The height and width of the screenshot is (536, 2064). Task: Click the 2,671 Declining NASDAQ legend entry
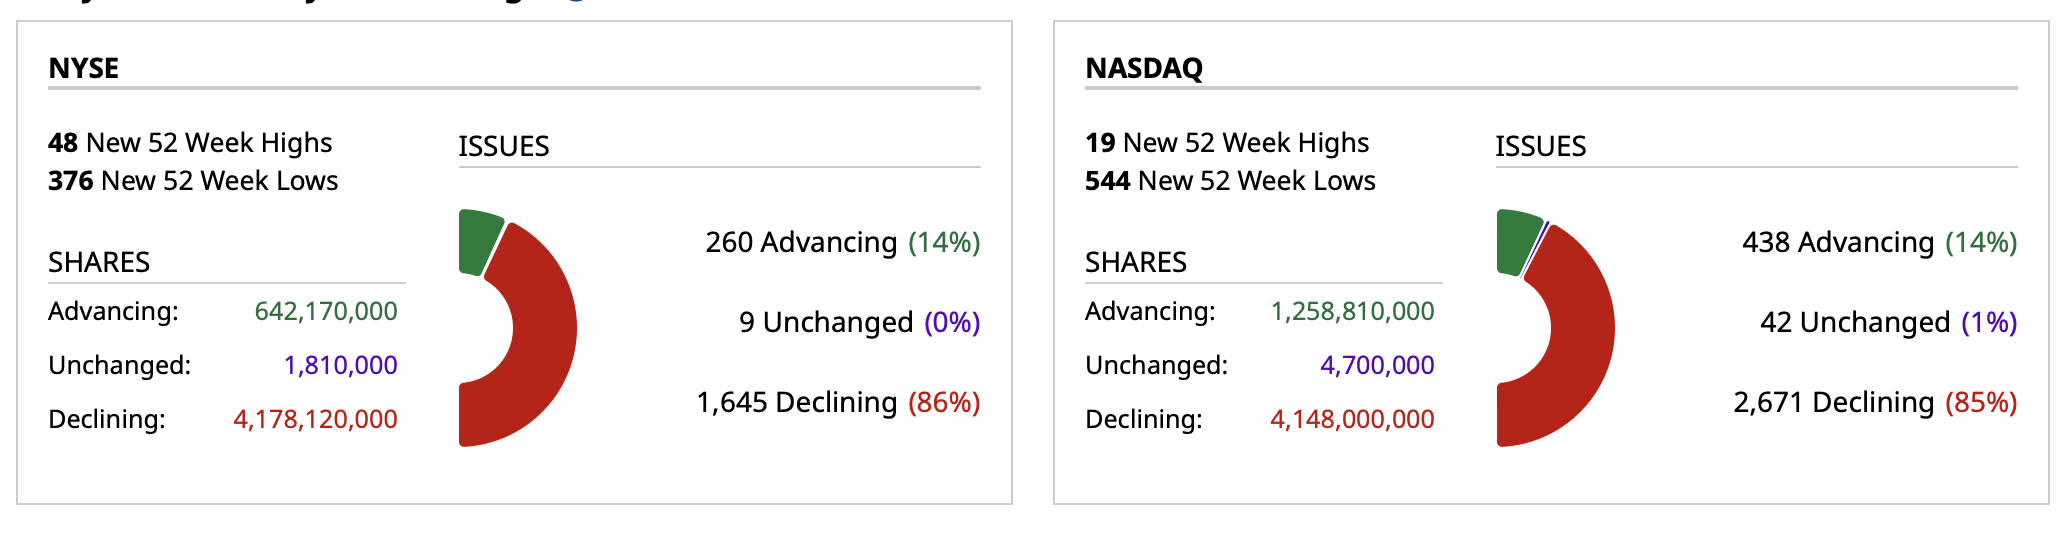[1875, 402]
